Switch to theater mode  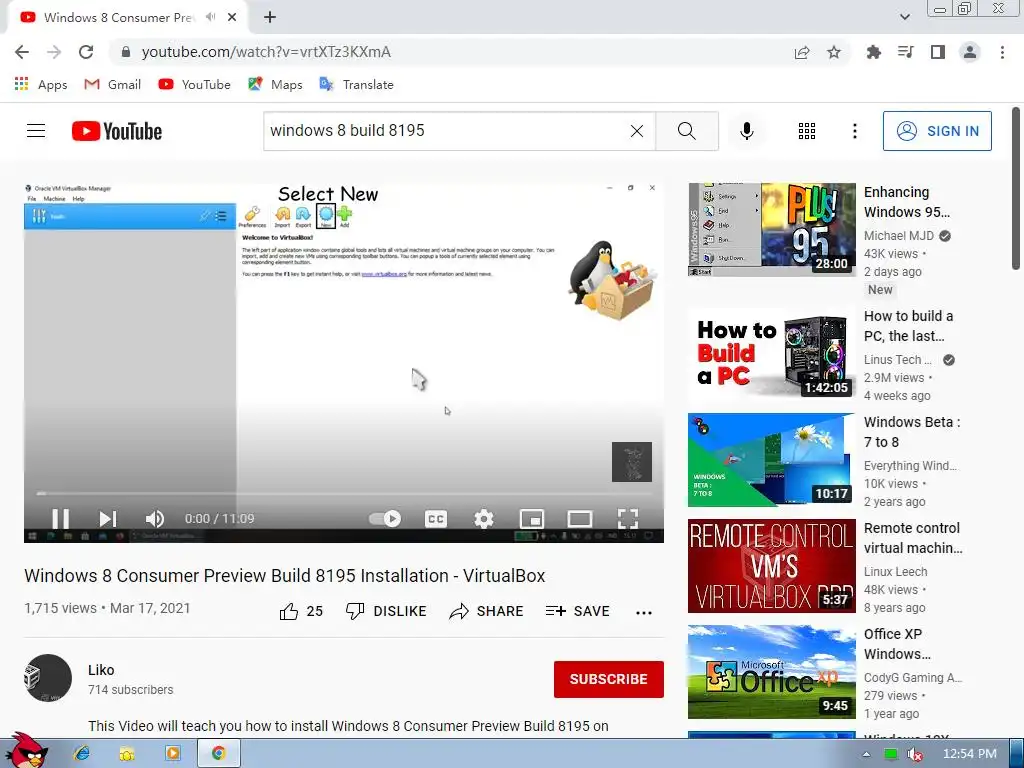579,519
